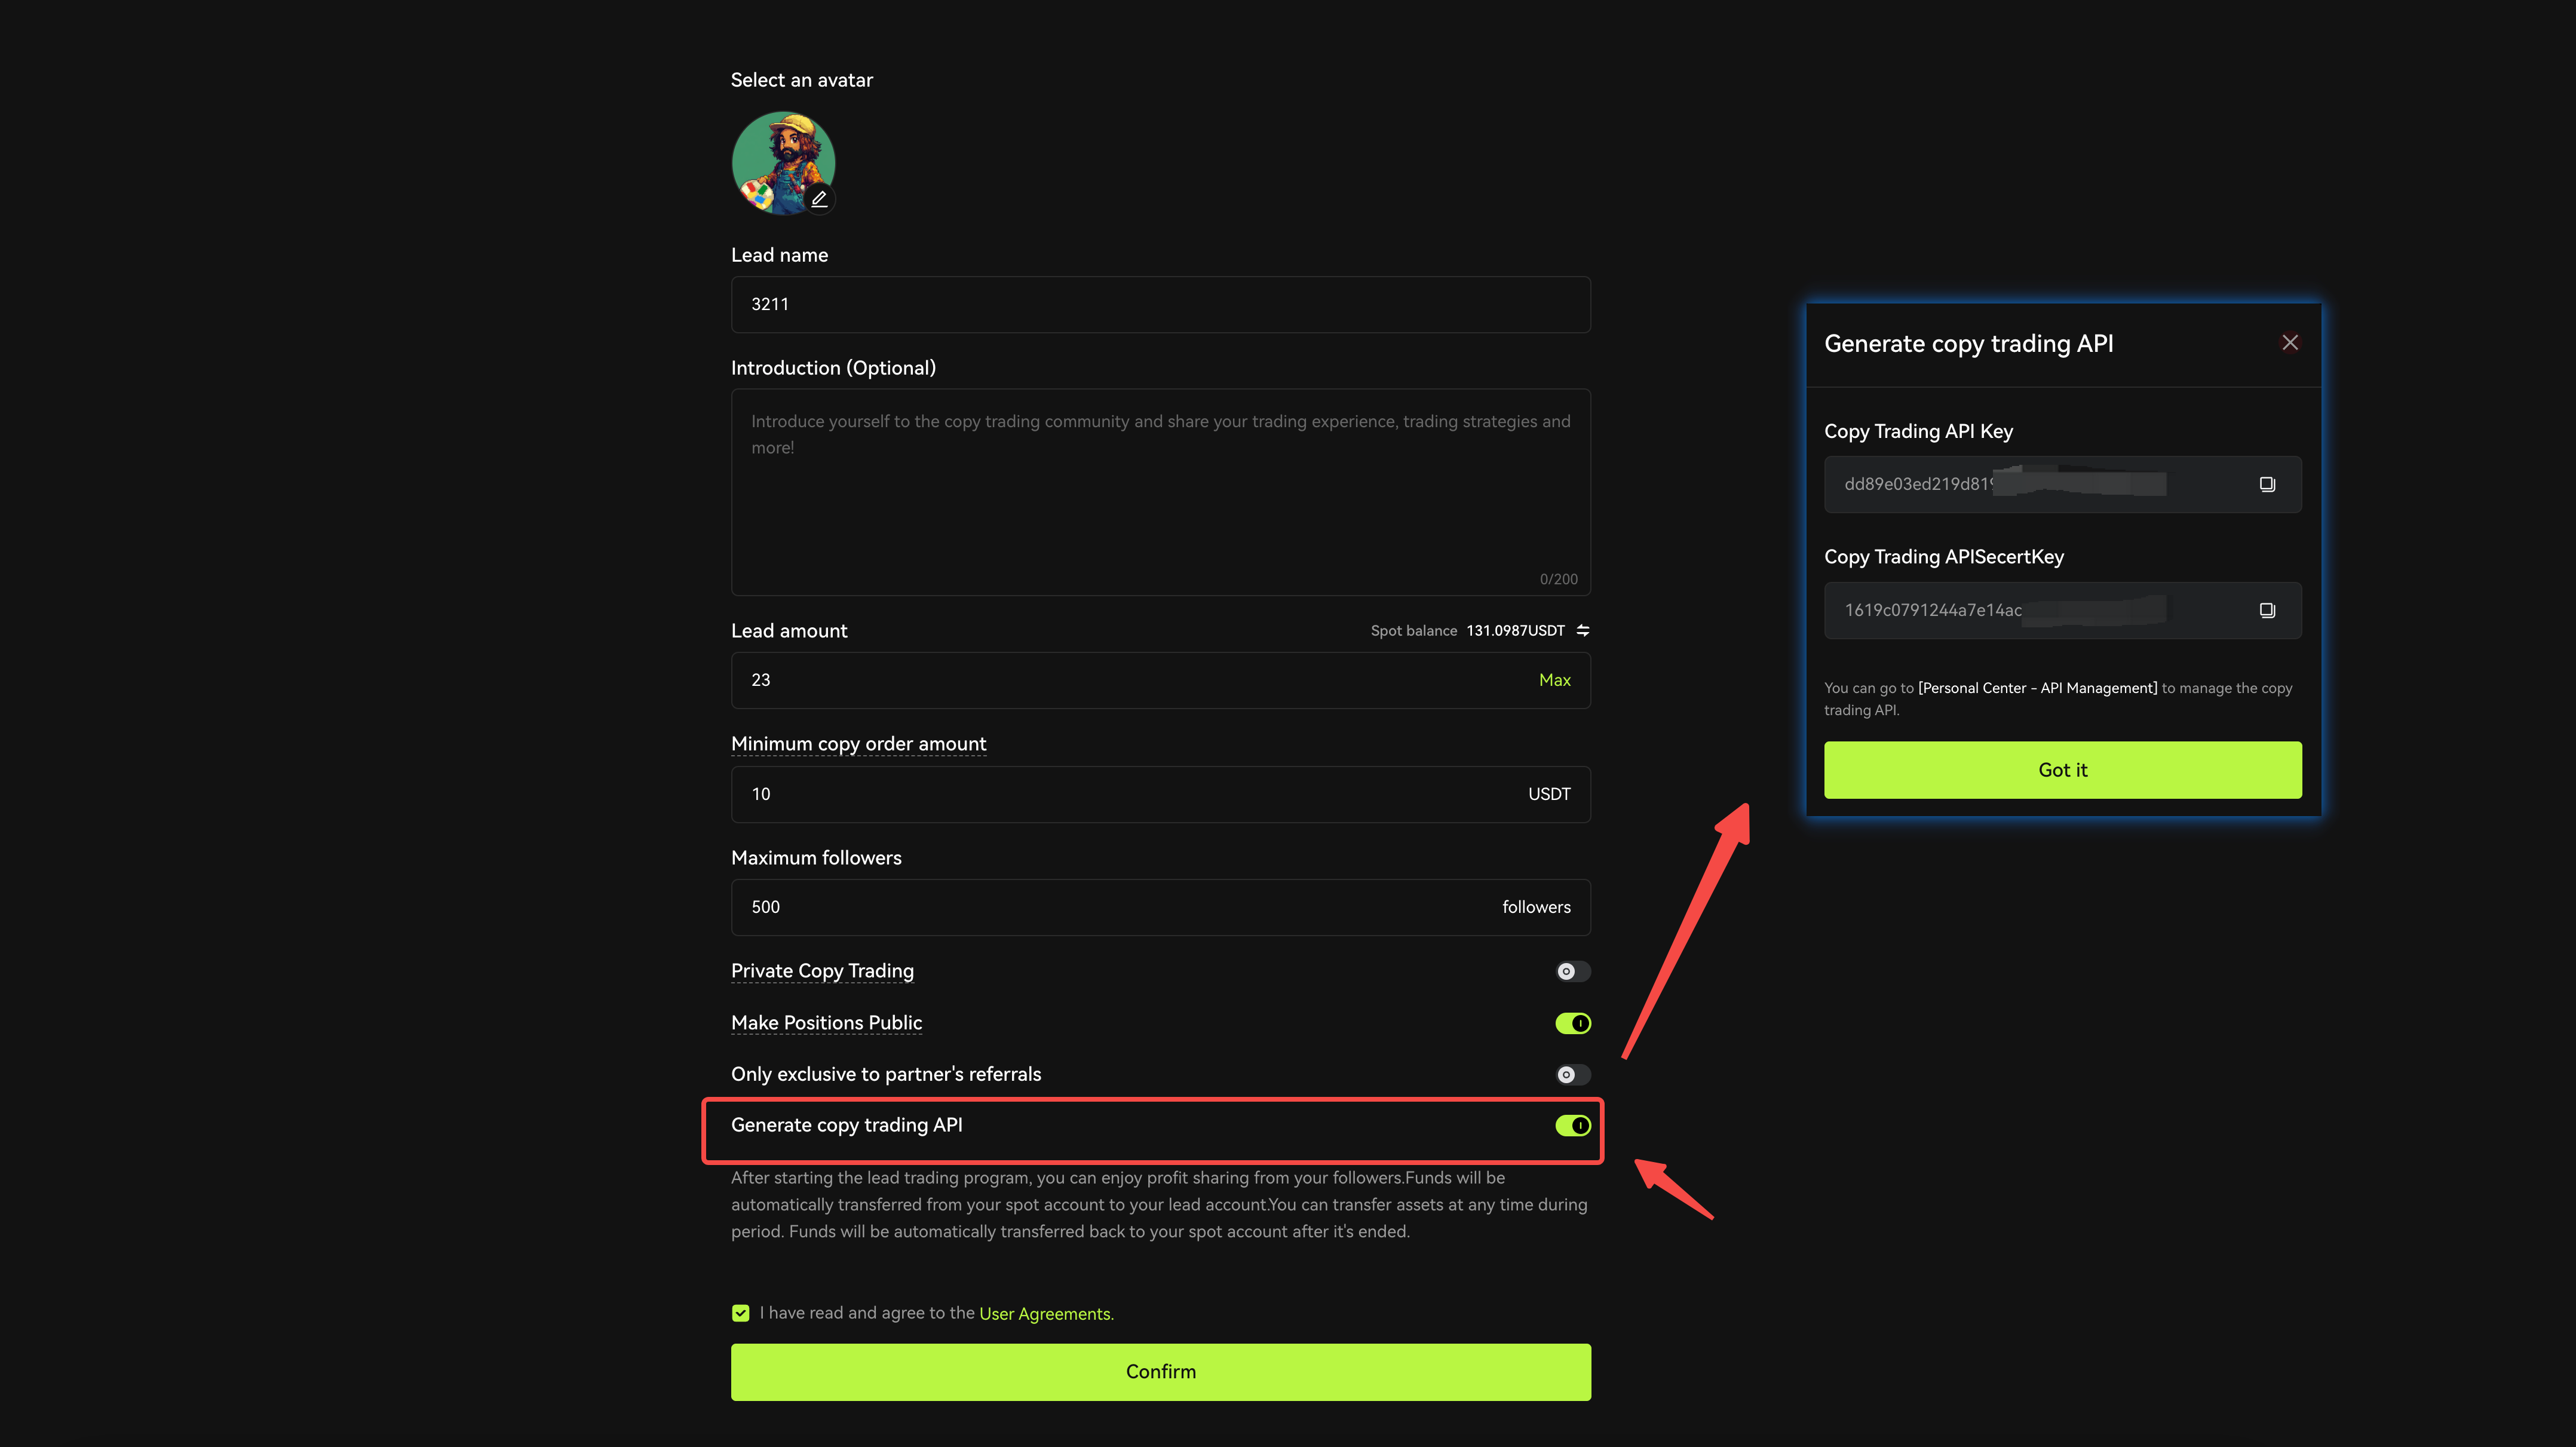Viewport: 2576px width, 1447px height.
Task: Toggle Private Copy Trading switch
Action: point(1572,971)
